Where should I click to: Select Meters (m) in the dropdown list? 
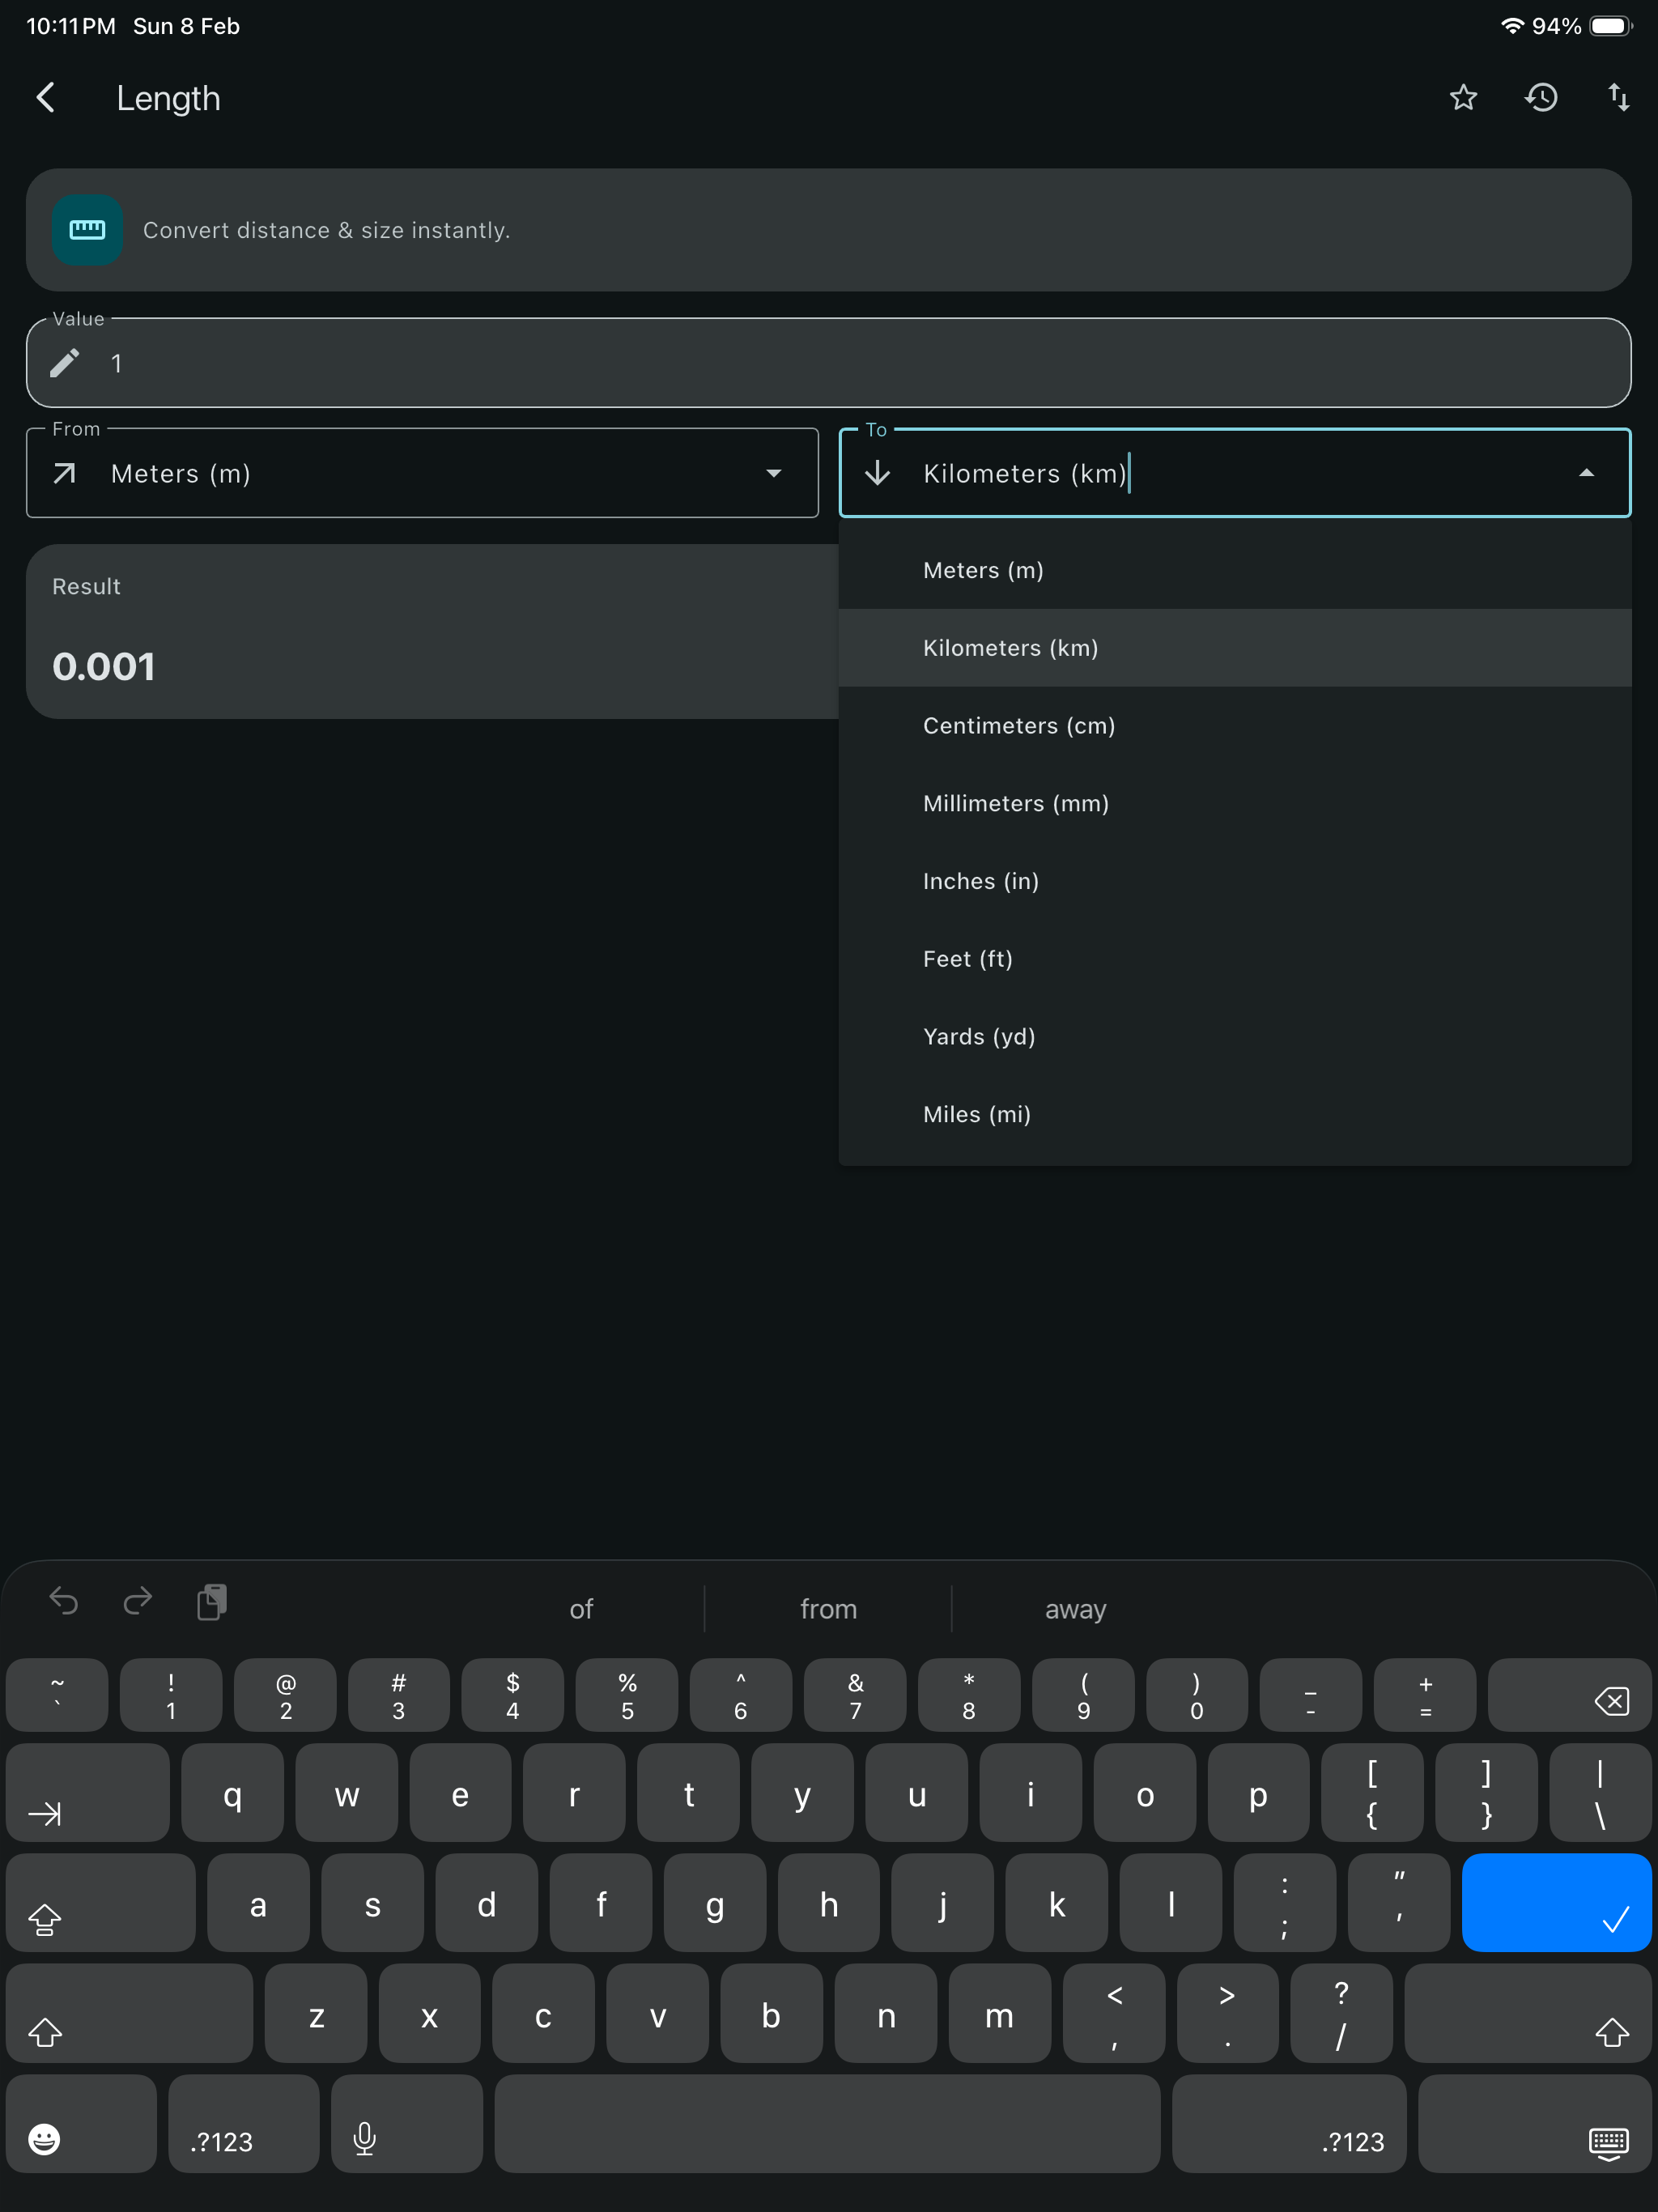pos(1234,570)
